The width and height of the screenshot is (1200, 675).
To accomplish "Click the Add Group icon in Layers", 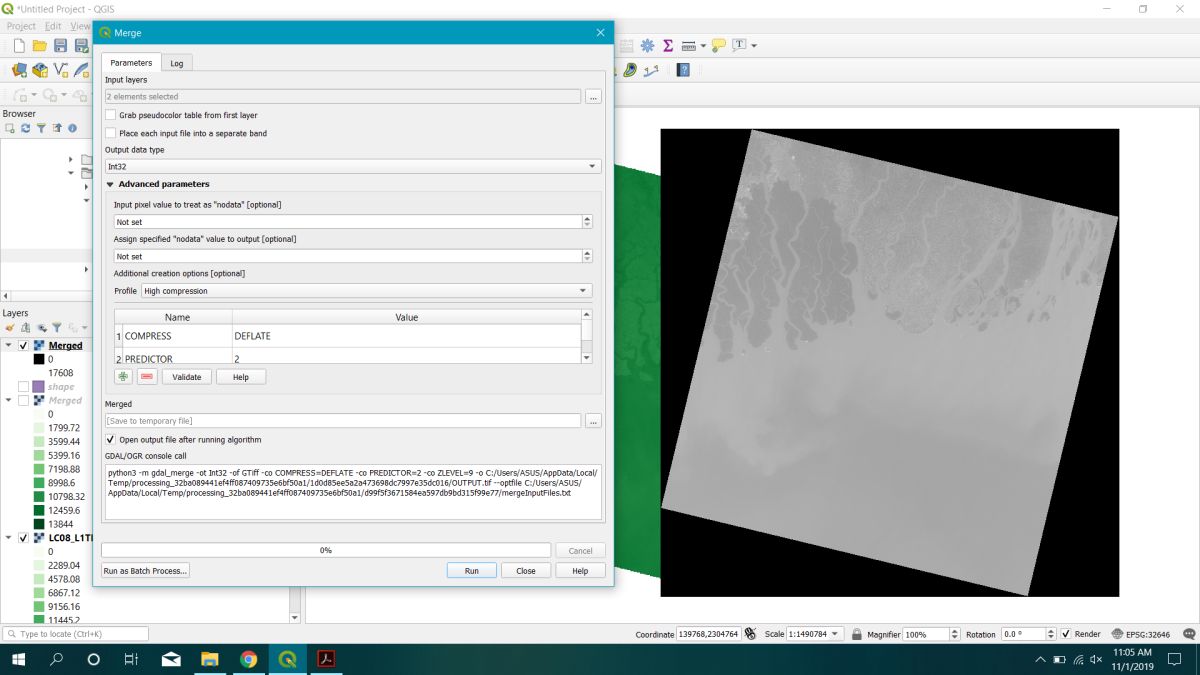I will coord(25,327).
